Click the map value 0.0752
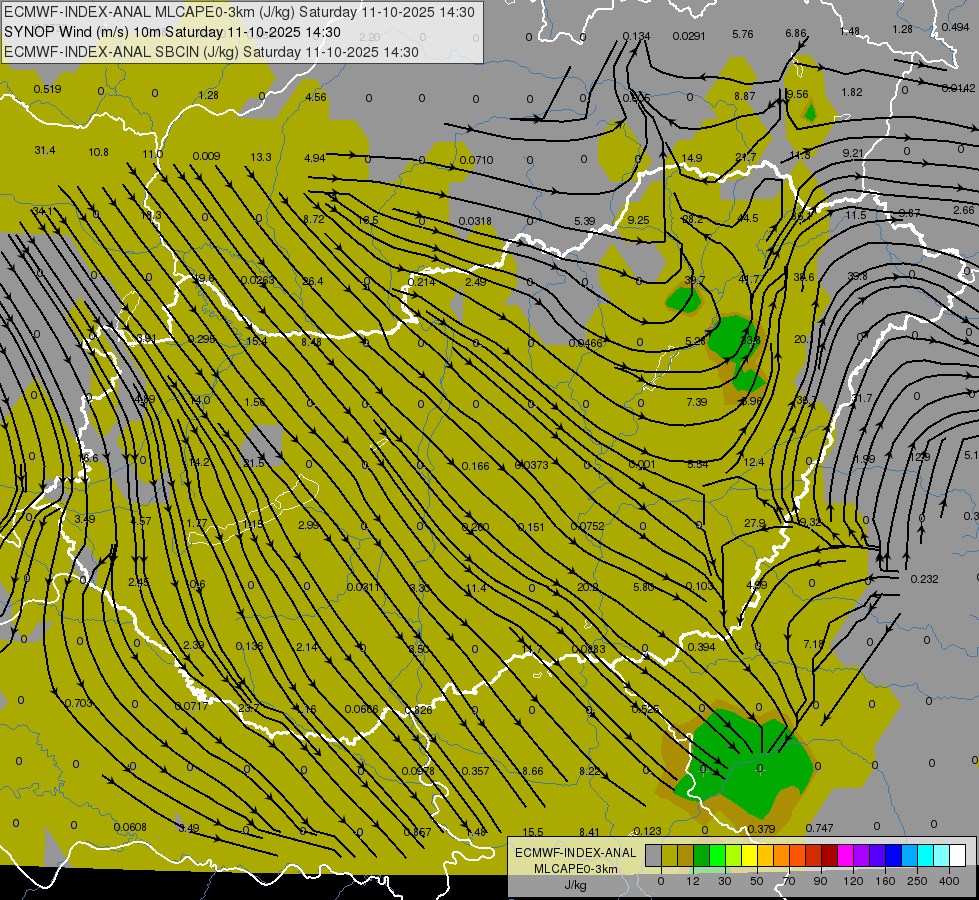 click(x=588, y=526)
